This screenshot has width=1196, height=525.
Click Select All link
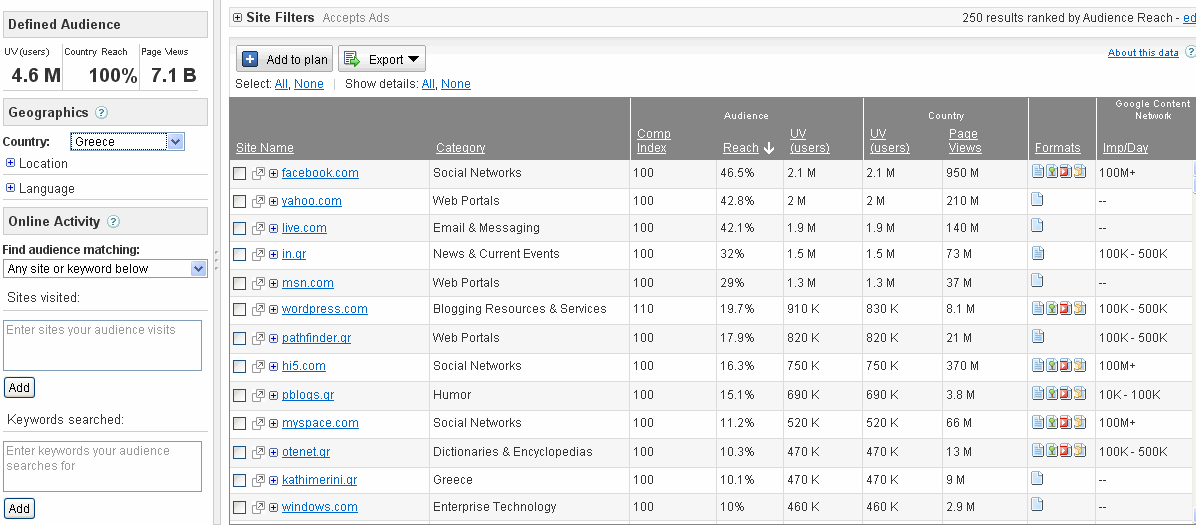(x=281, y=84)
